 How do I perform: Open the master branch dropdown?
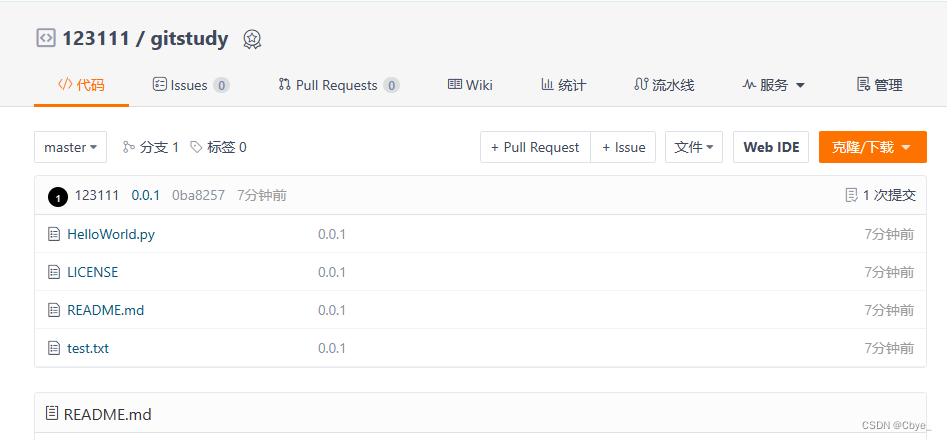(71, 147)
